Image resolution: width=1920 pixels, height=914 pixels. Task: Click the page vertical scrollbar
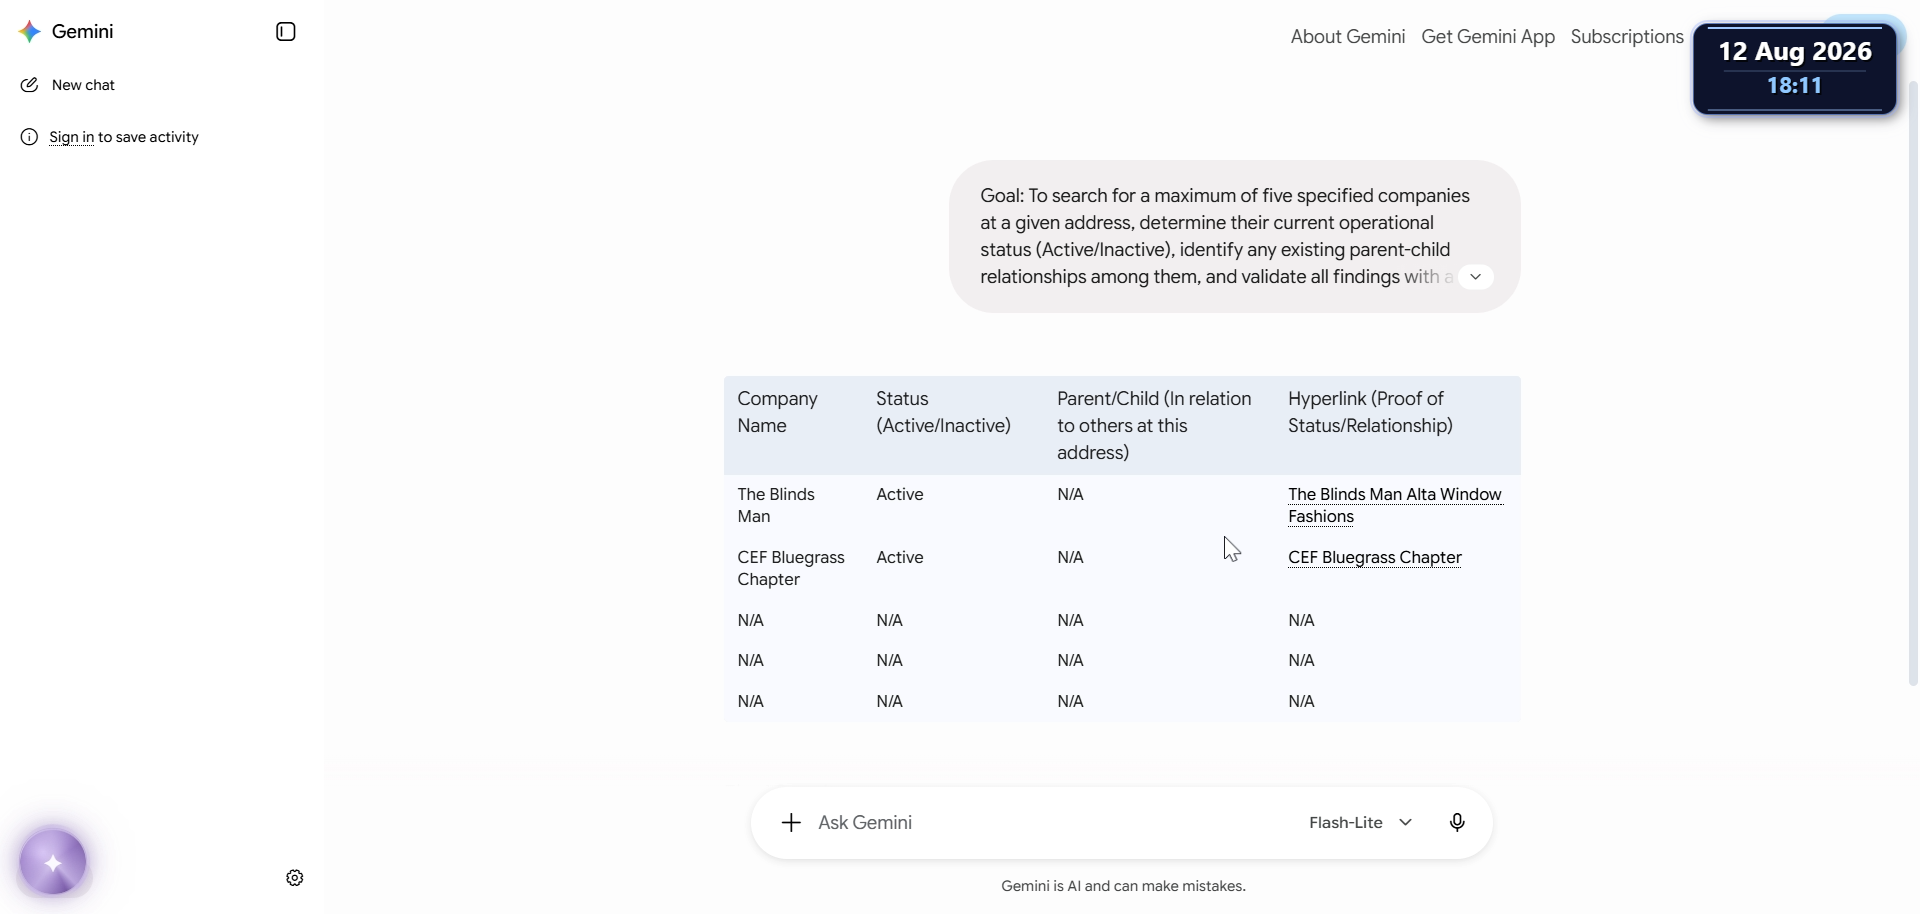(x=1913, y=380)
